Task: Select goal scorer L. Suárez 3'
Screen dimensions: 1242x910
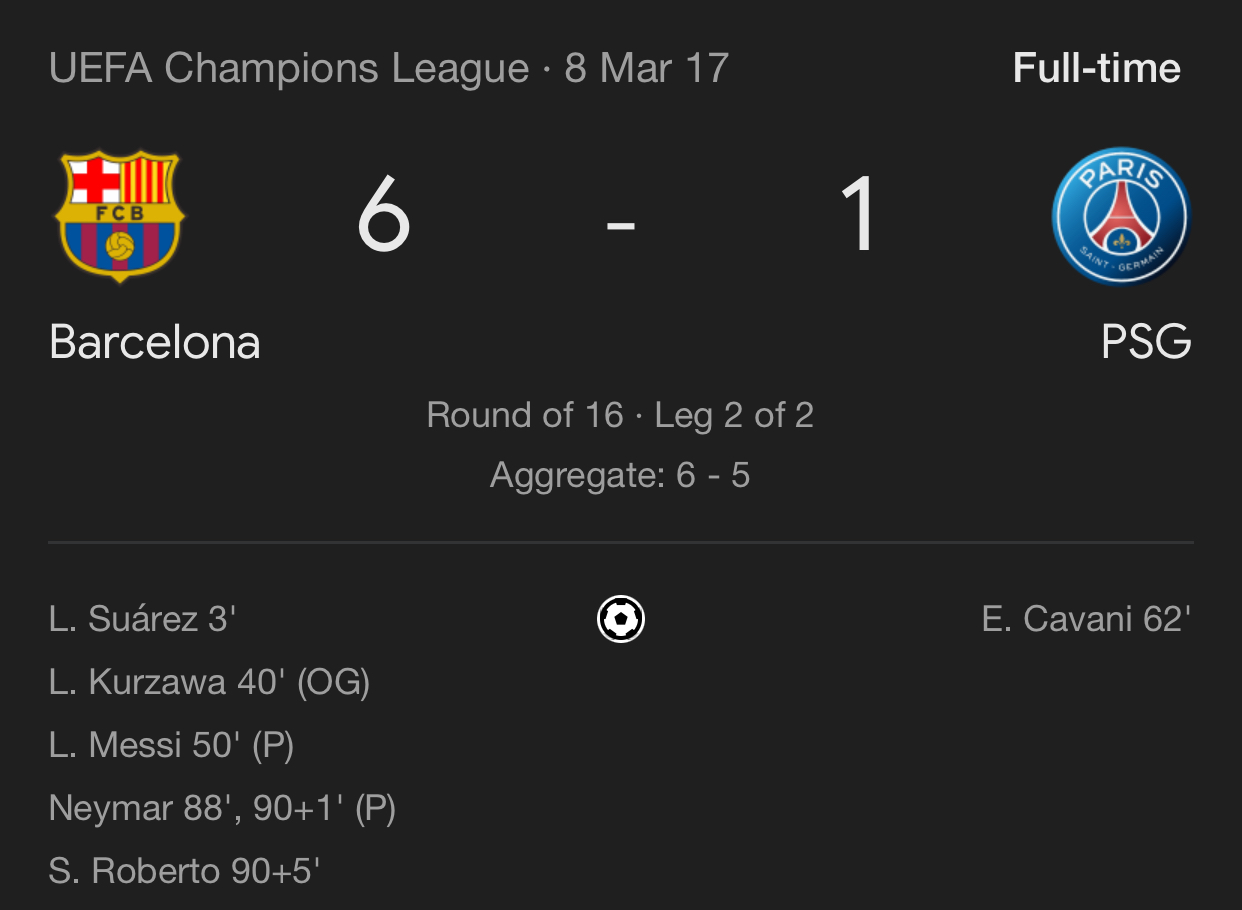Action: click(142, 619)
